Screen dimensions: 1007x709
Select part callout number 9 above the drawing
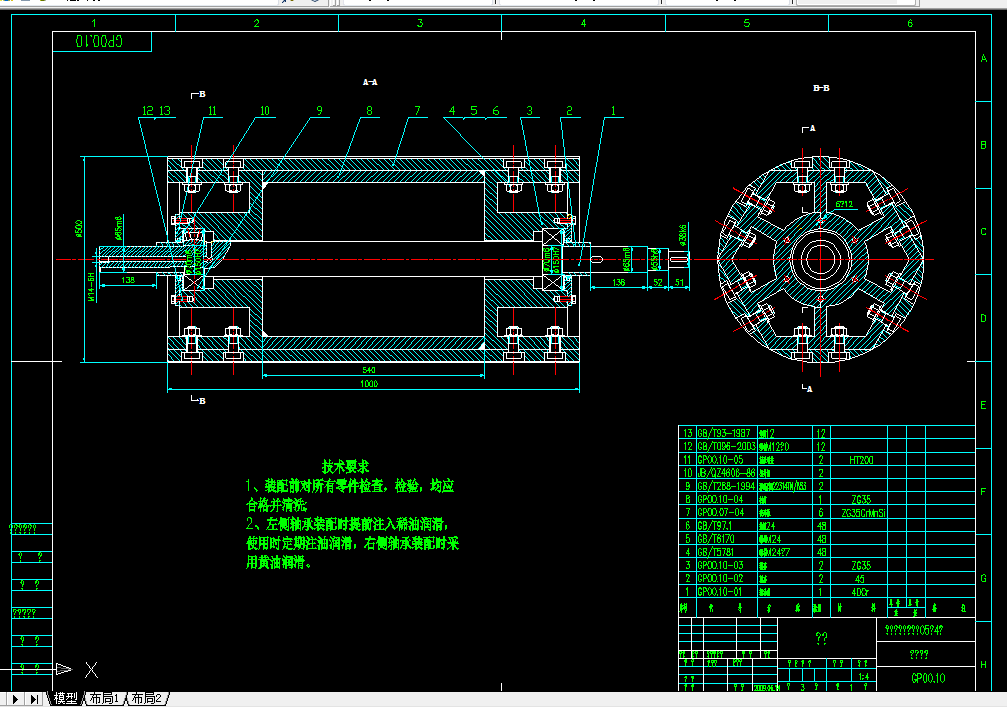319,110
